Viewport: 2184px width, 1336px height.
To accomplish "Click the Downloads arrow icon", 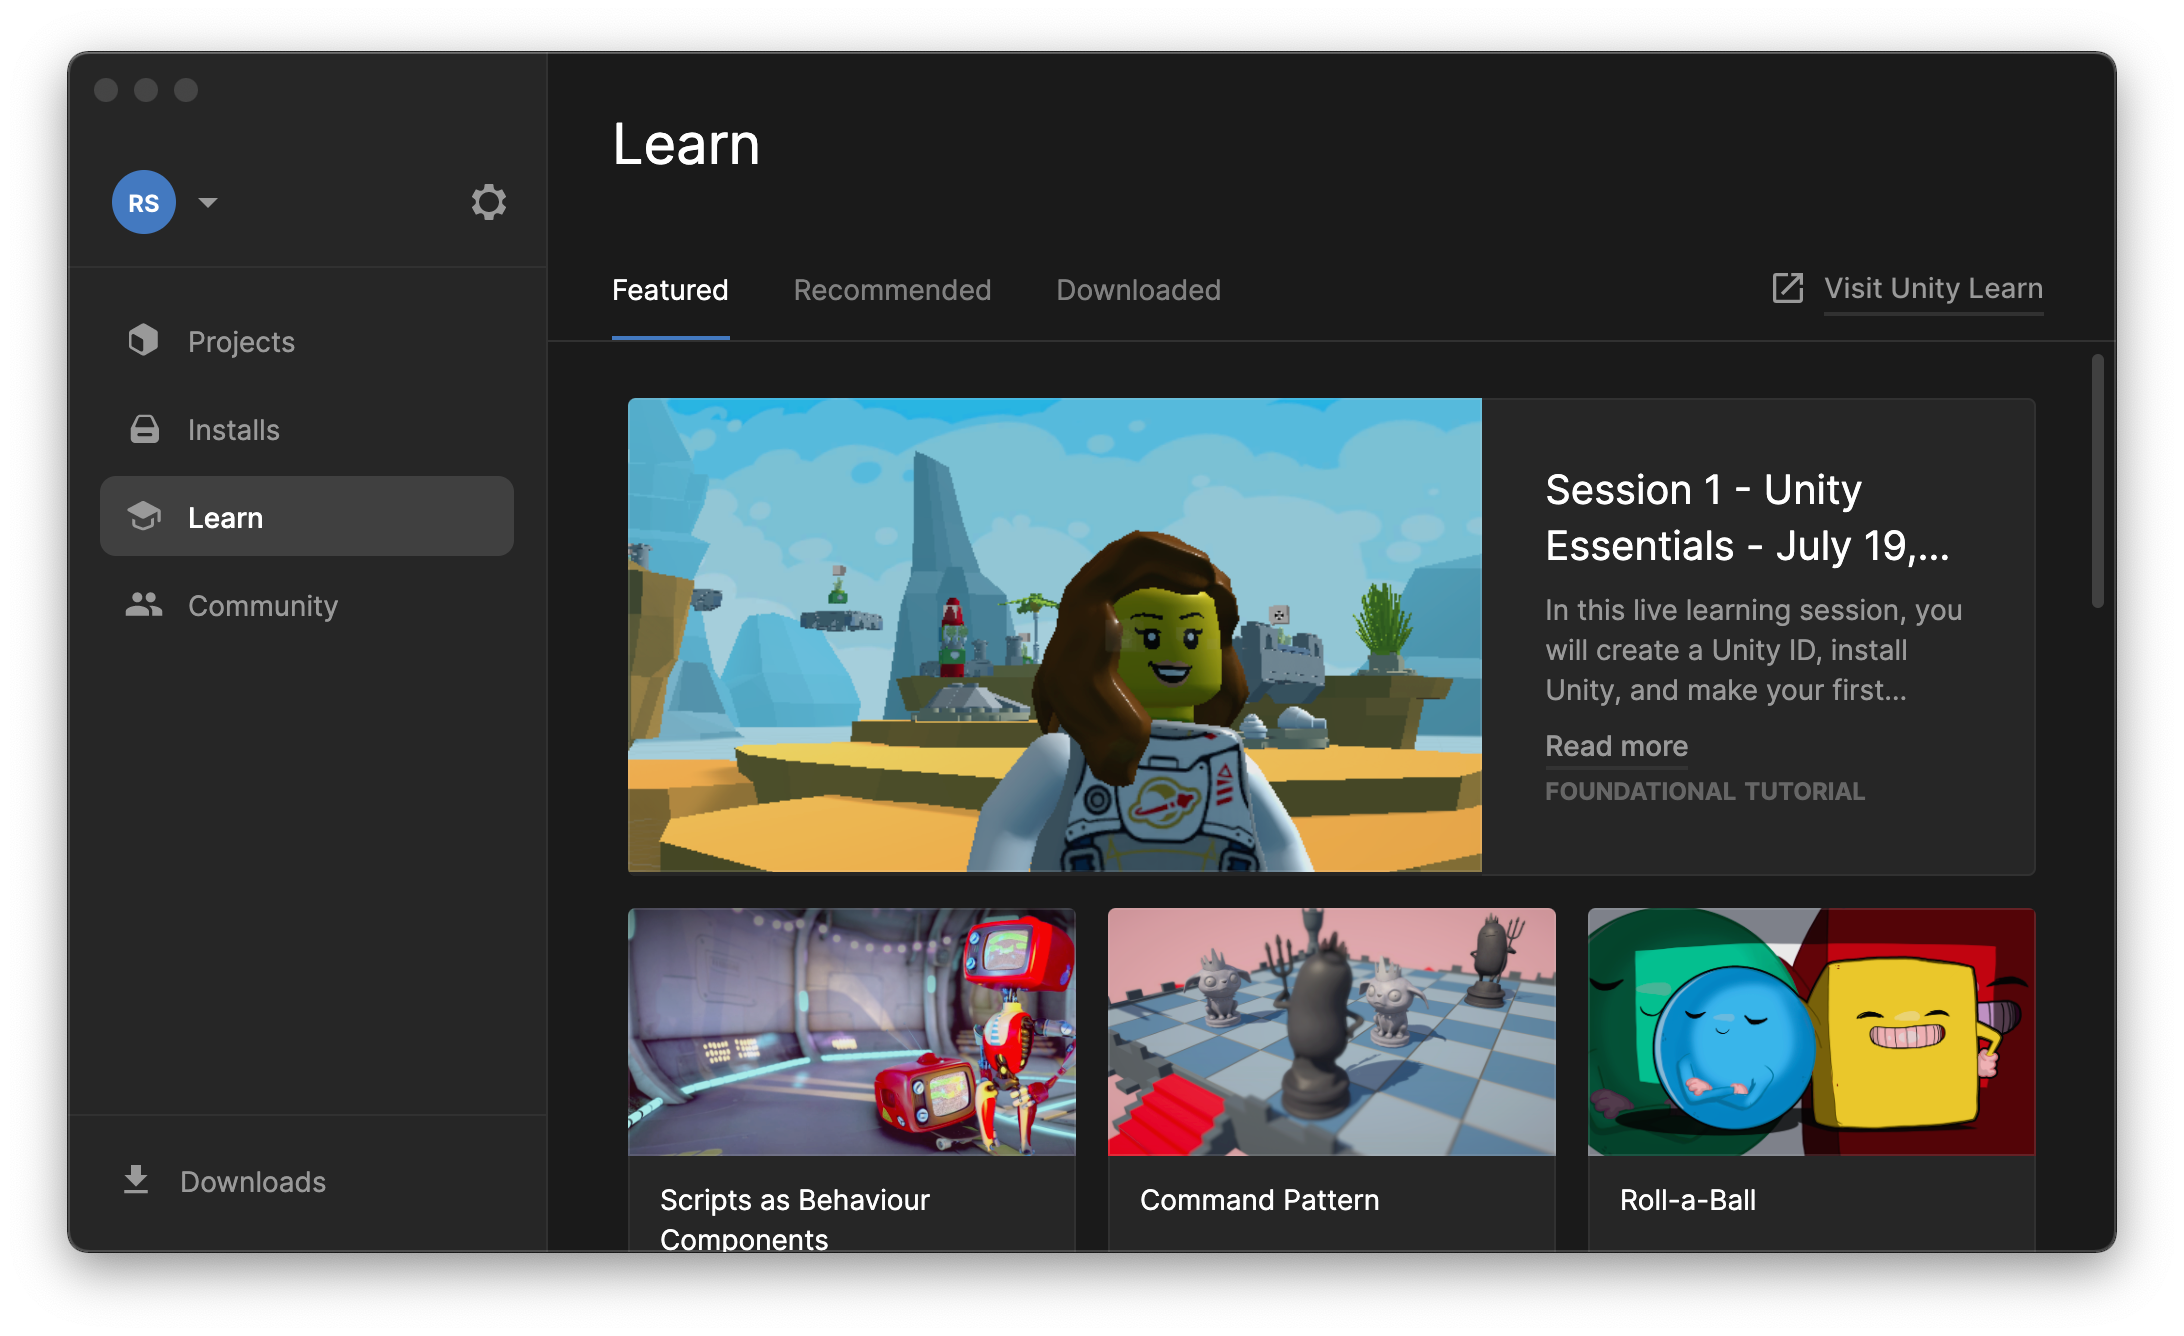I will 136,1180.
